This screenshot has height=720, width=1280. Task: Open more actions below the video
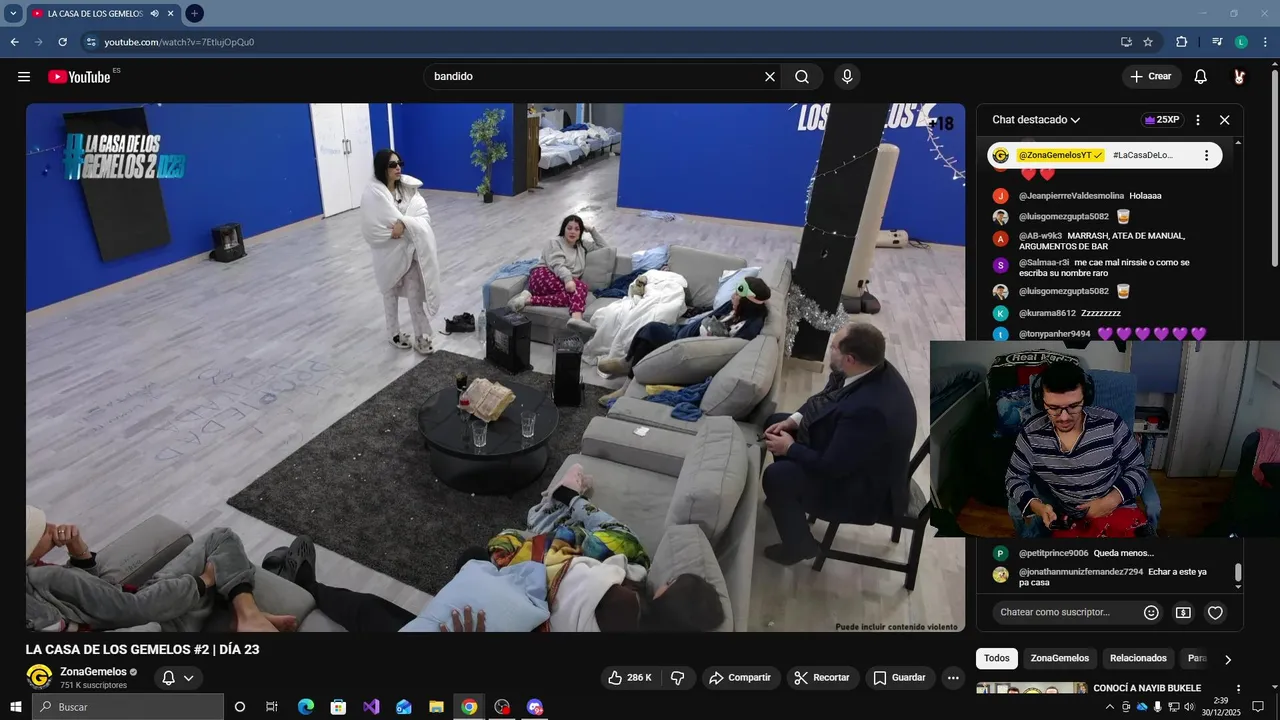953,677
